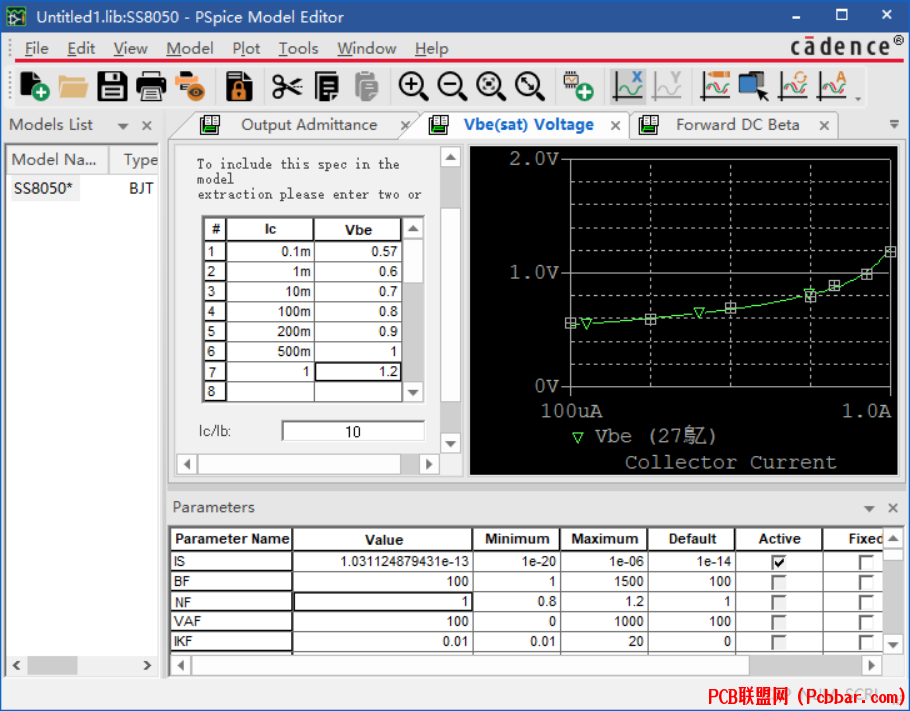Click the Parameters horizontal scrollbar right arrow
The height and width of the screenshot is (711, 910).
871,665
